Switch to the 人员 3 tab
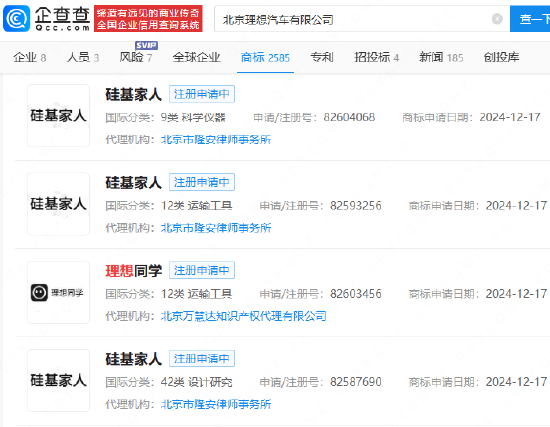Screen dimensions: 550x427 [x=83, y=57]
